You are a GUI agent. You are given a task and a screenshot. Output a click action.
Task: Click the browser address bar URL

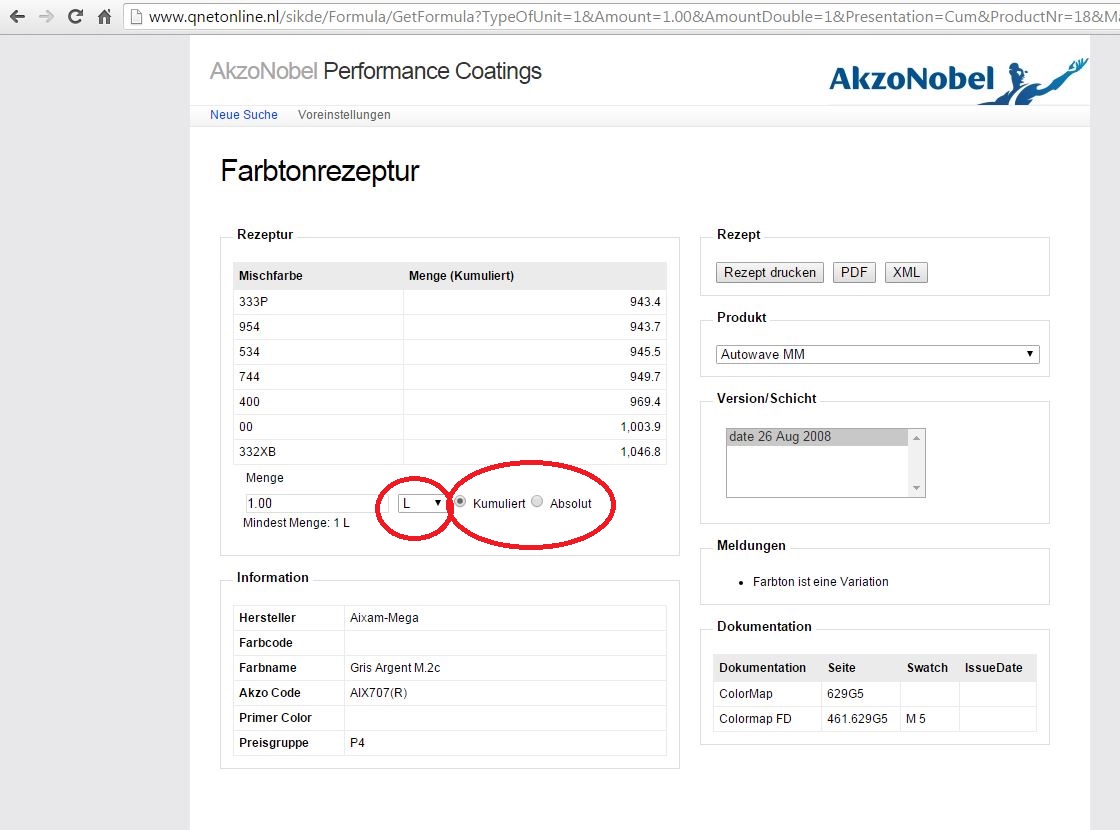click(621, 16)
